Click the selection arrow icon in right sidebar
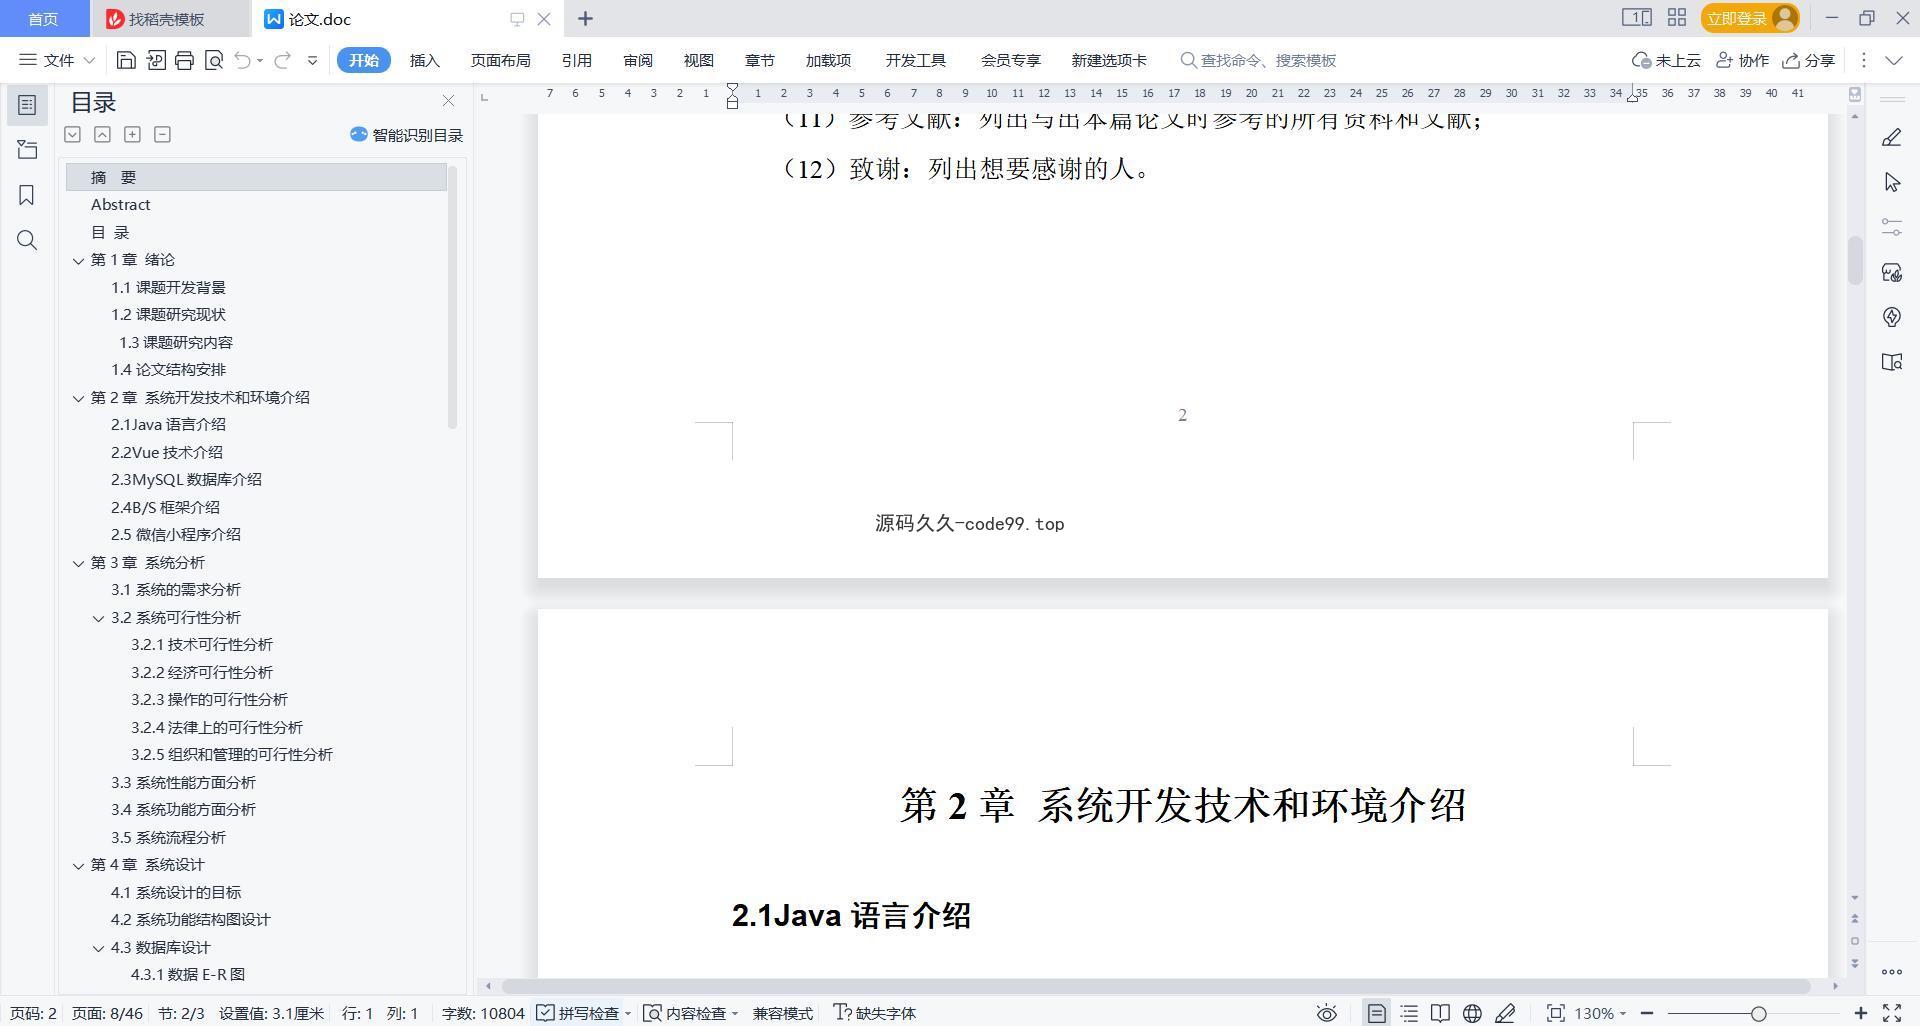Screen dimensions: 1920x1026 click(x=1891, y=182)
